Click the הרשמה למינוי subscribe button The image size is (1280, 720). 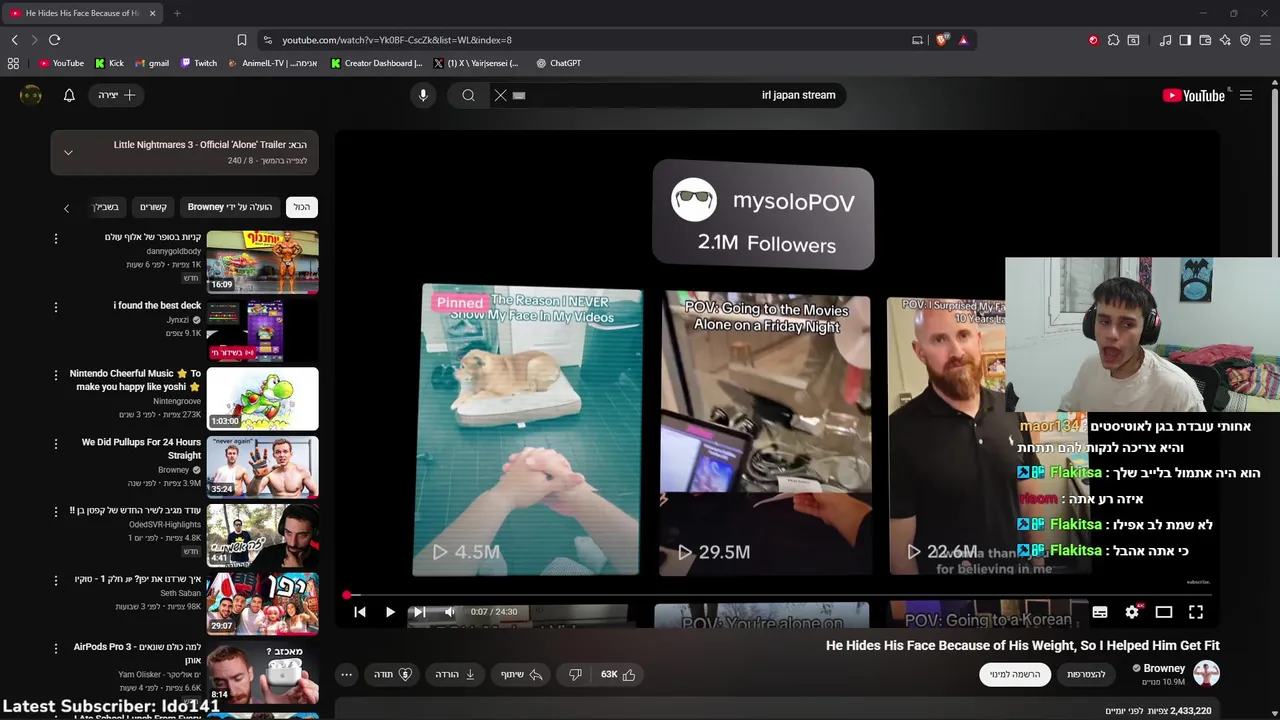pos(1015,675)
